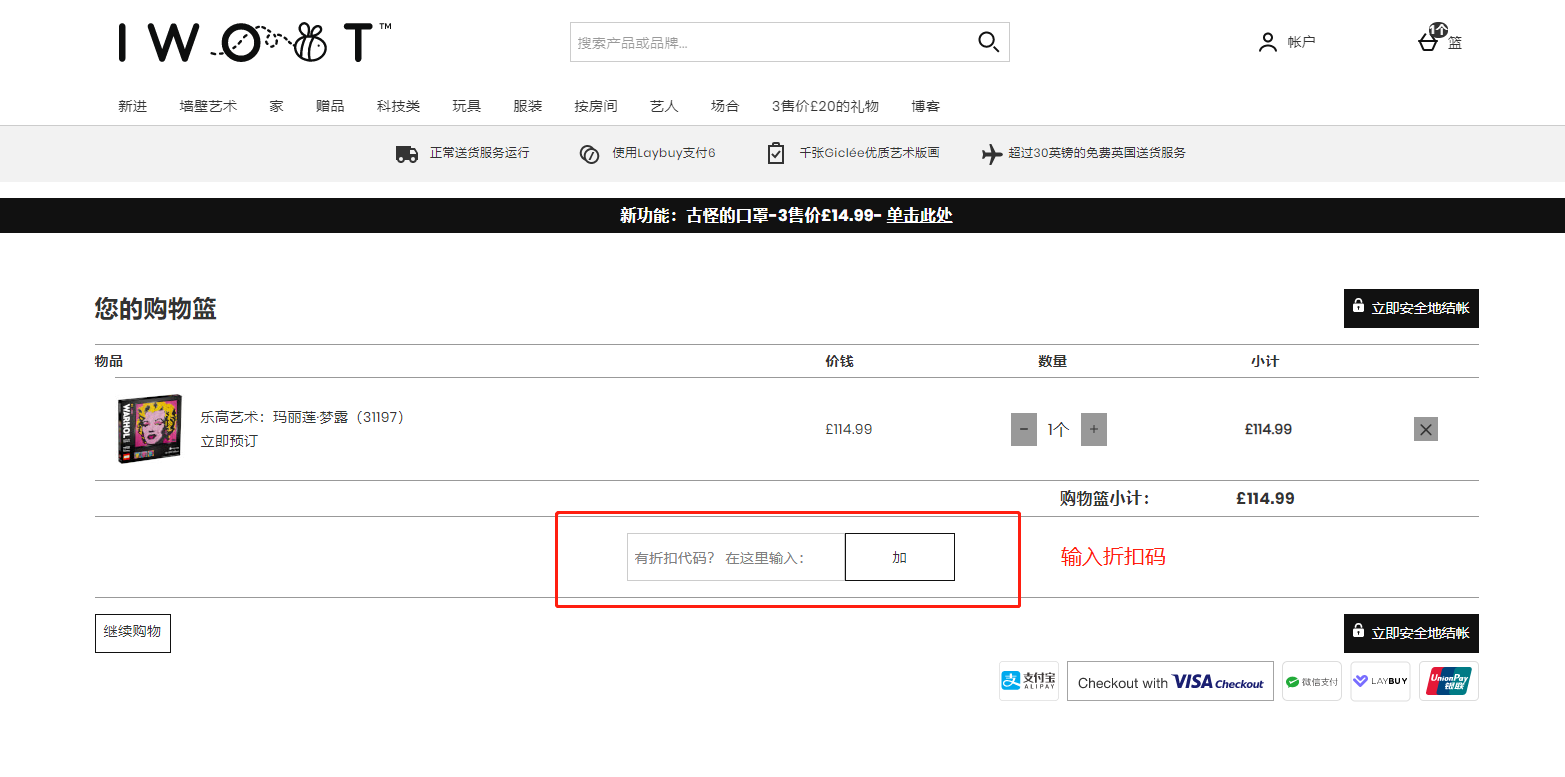The height and width of the screenshot is (777, 1565).
Task: Pick the UnionPay payment icon
Action: click(x=1448, y=681)
